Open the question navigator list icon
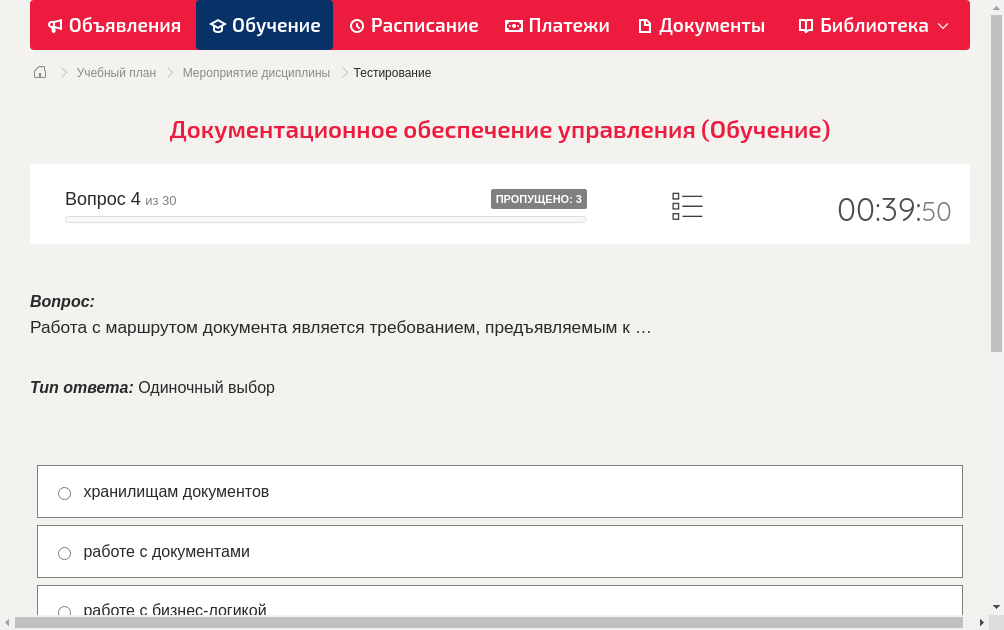 [687, 206]
